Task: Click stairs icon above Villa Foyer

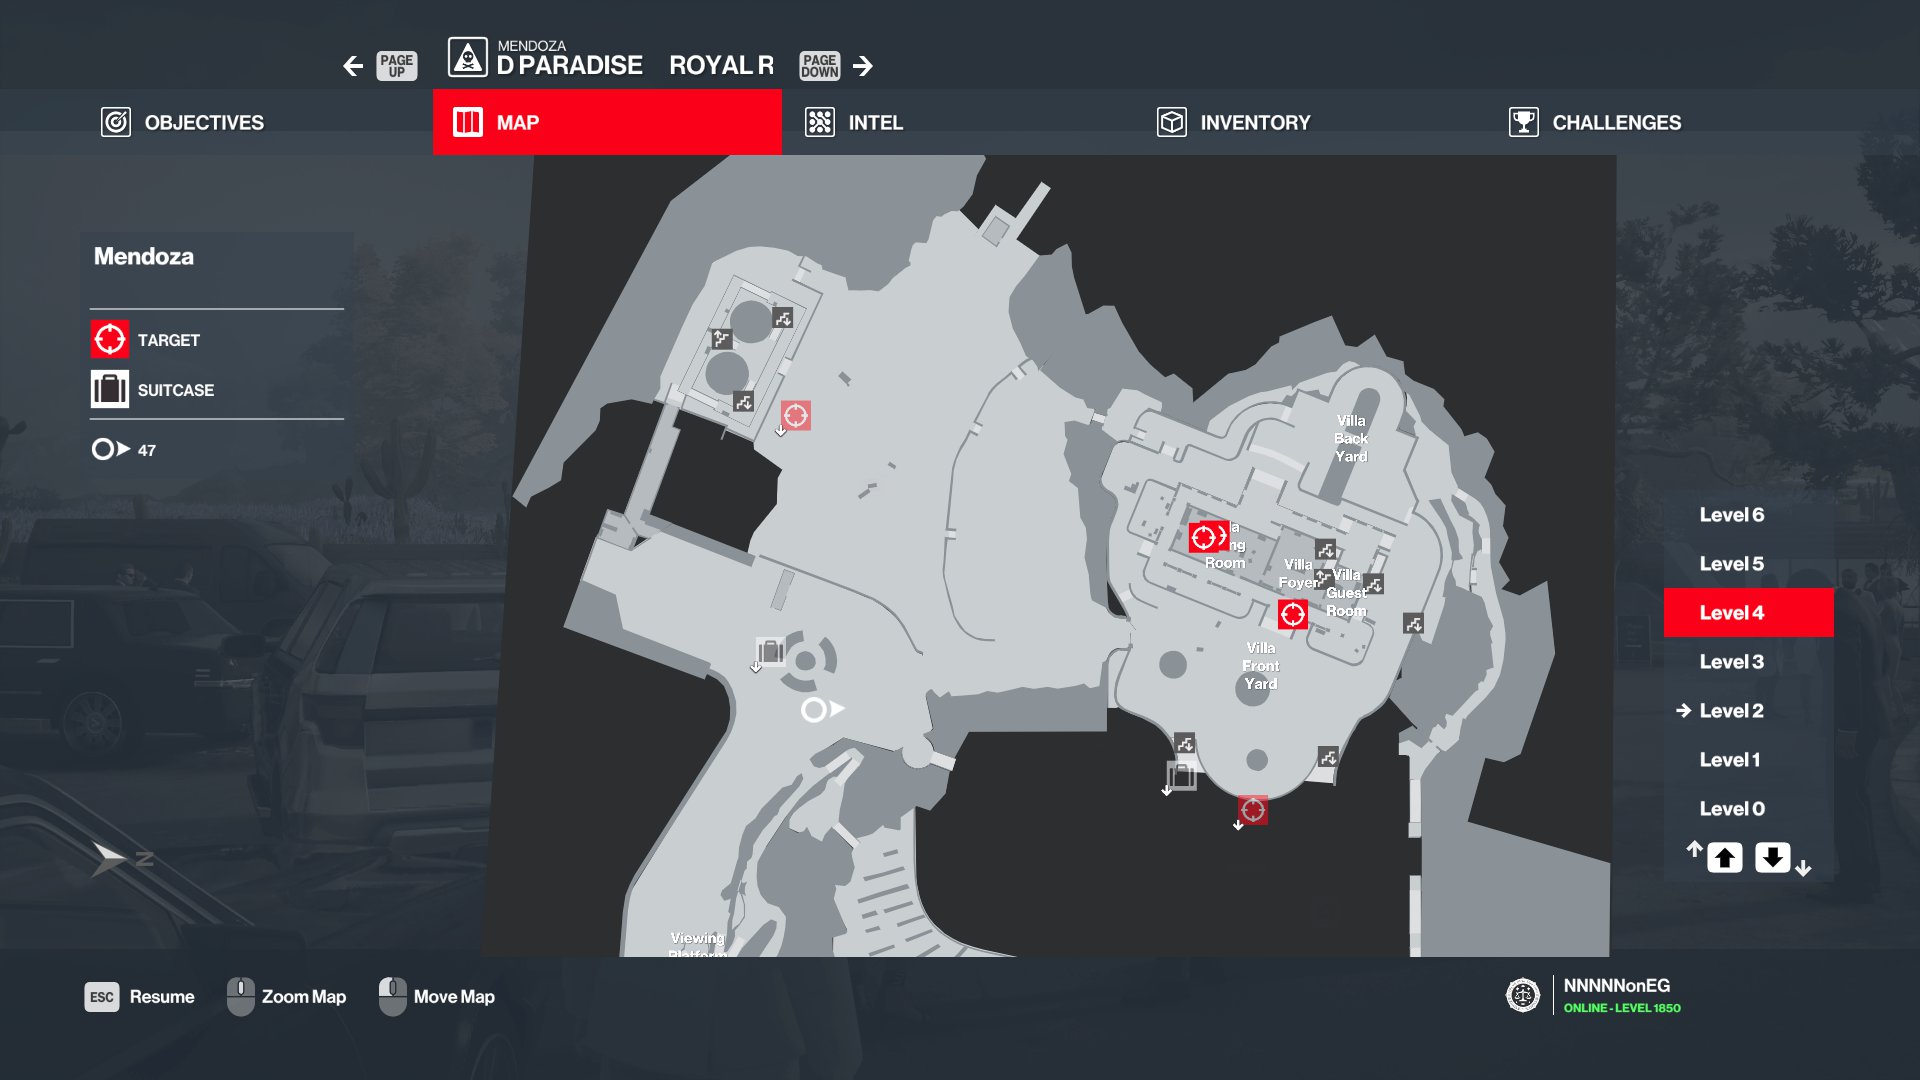Action: click(1326, 550)
